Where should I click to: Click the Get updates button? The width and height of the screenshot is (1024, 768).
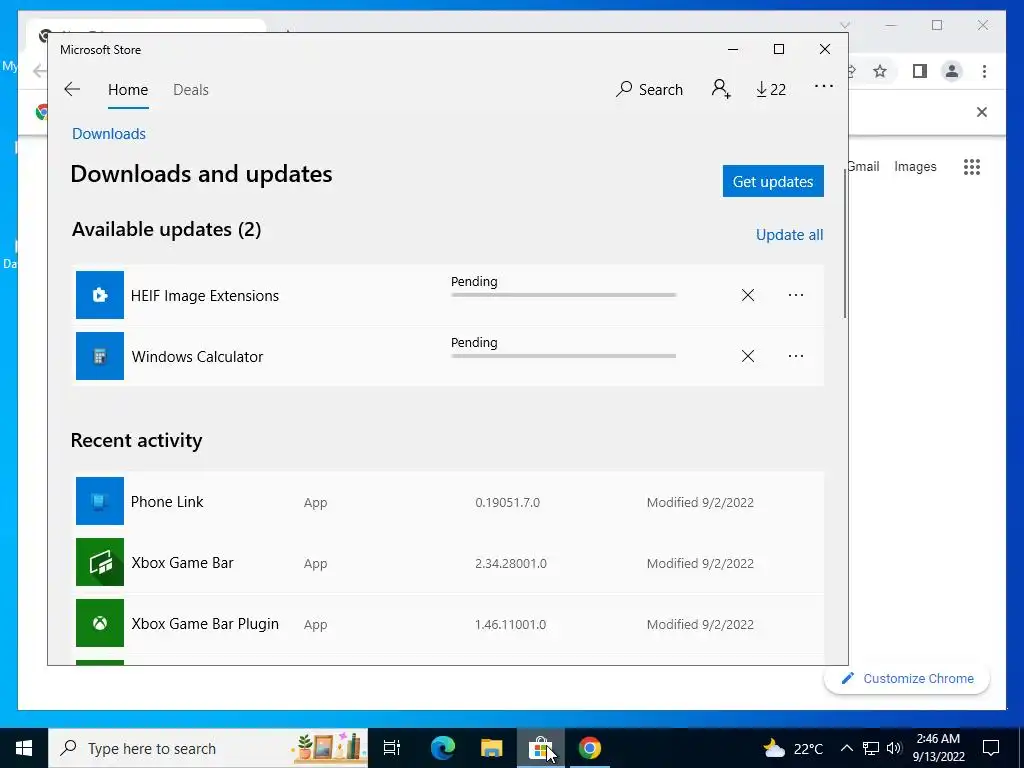click(773, 181)
